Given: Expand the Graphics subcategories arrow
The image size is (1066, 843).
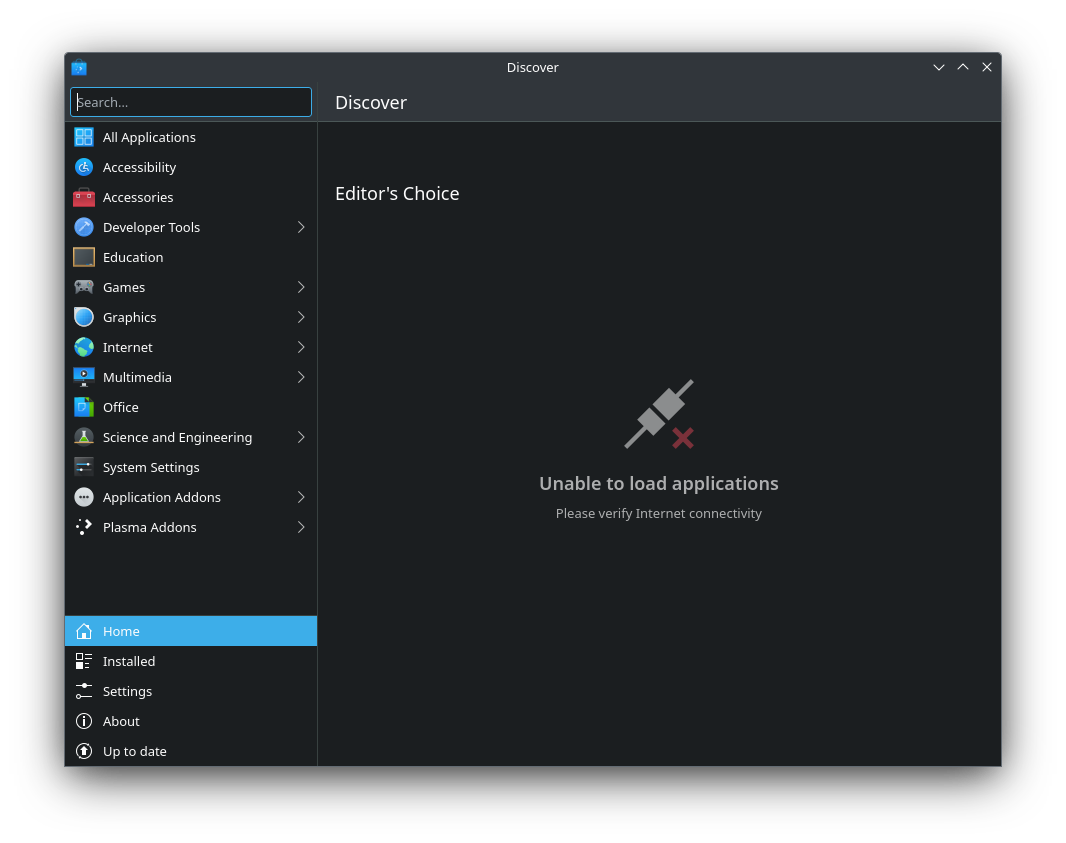Looking at the screenshot, I should point(300,317).
